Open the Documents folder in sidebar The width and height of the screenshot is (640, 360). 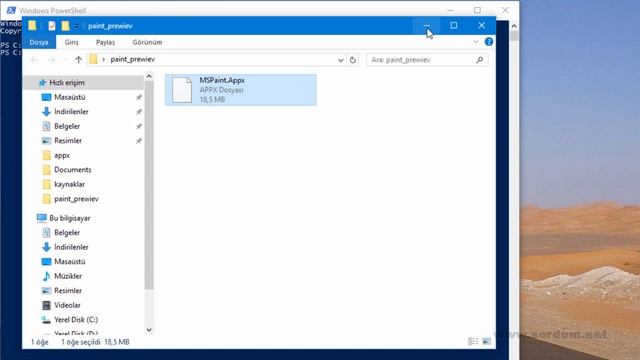pos(73,170)
